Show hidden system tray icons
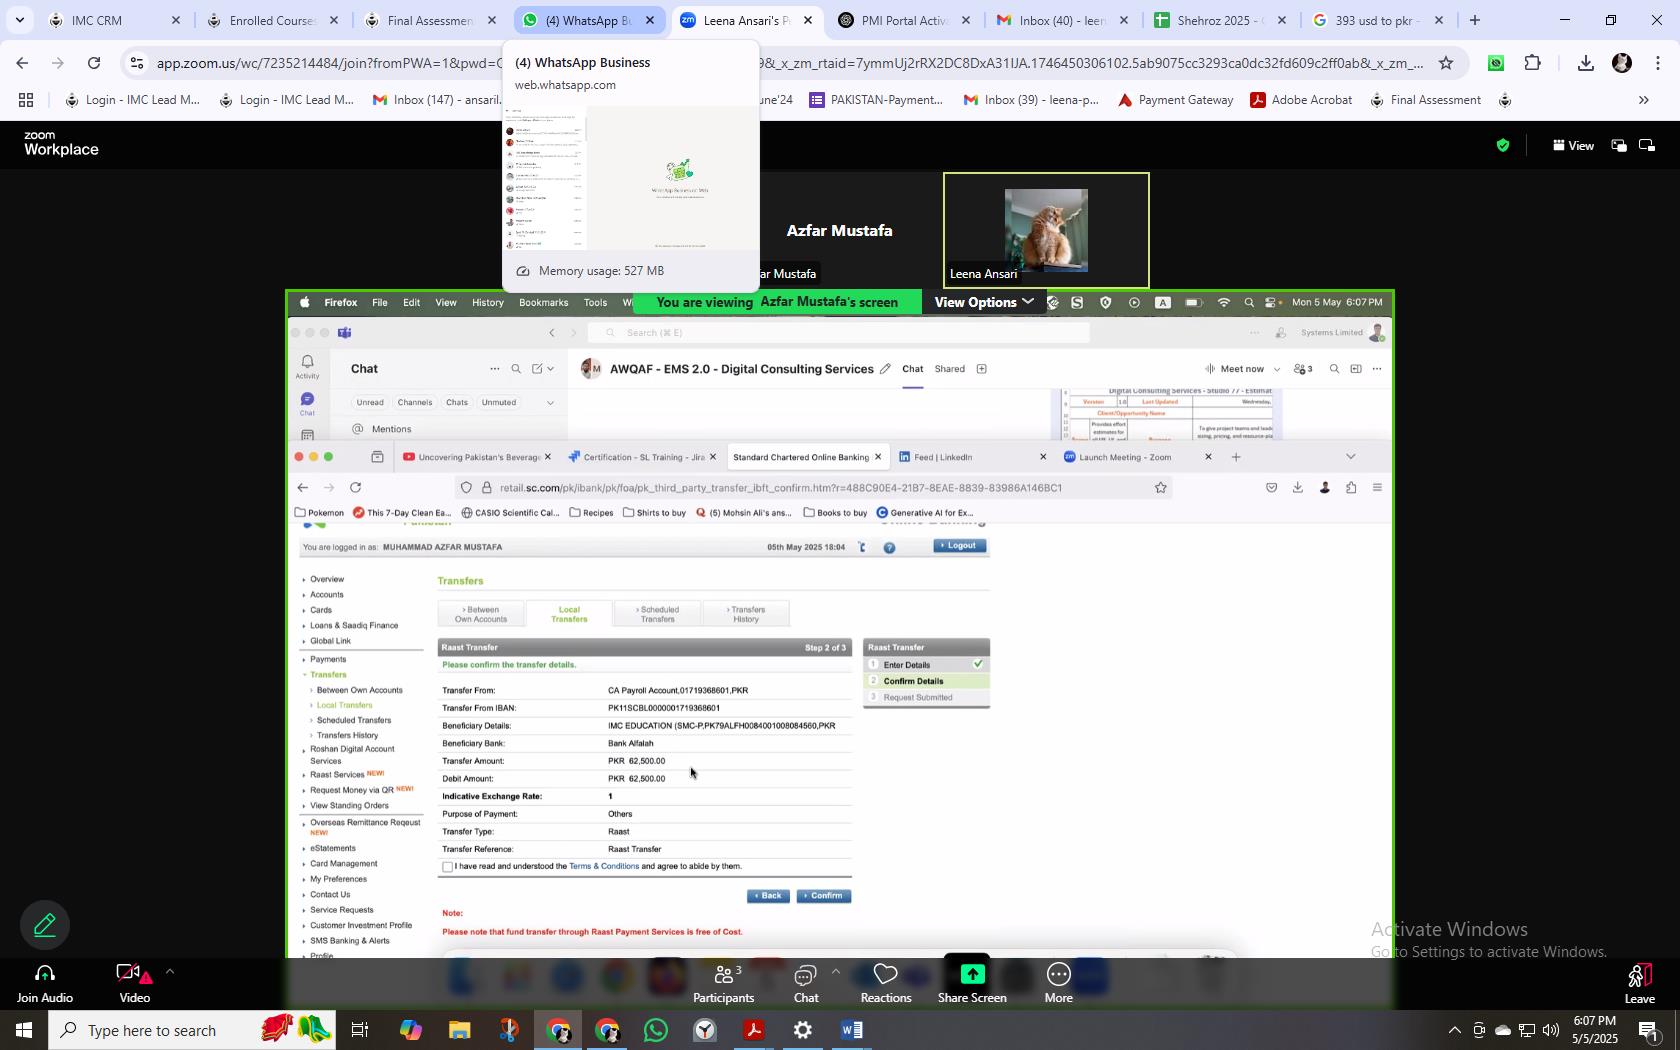The height and width of the screenshot is (1050, 1680). (x=1454, y=1030)
